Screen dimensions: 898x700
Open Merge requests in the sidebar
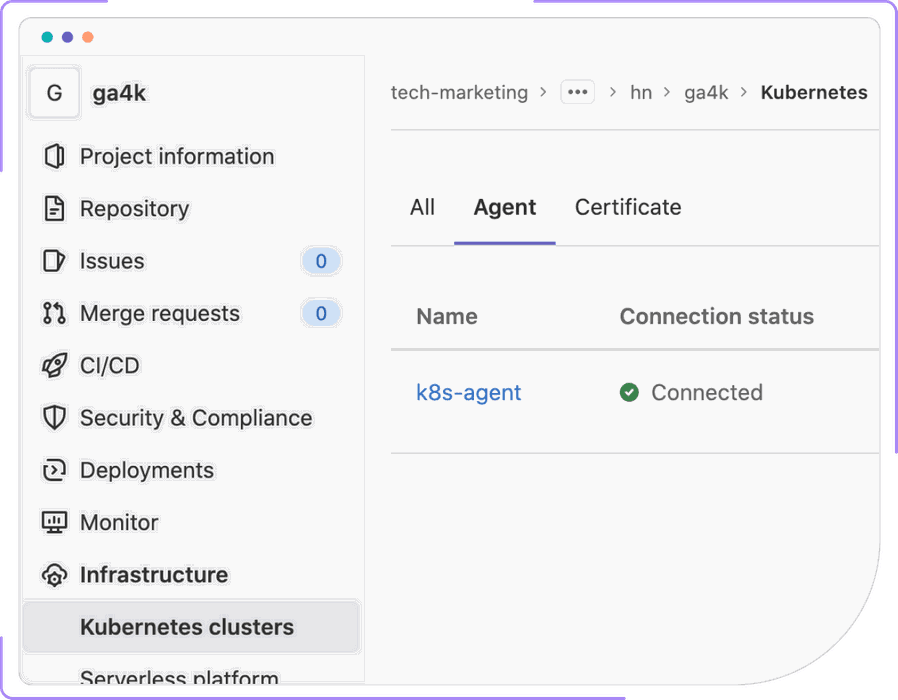pos(160,313)
